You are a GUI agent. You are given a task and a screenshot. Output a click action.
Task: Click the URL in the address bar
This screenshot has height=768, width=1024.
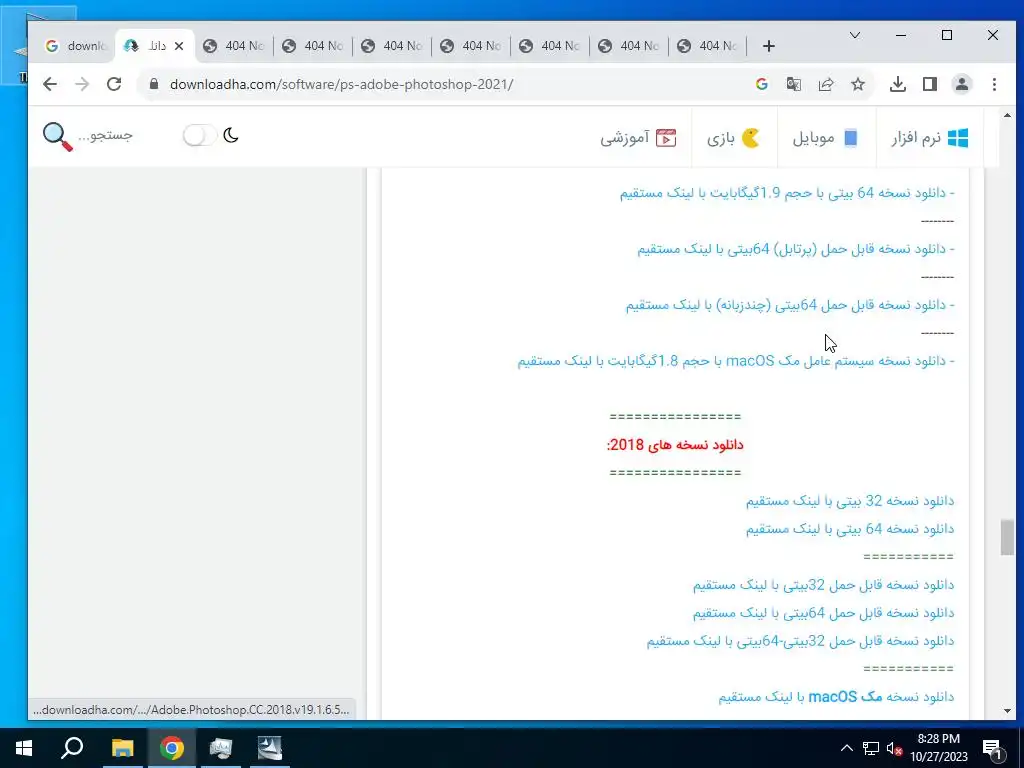coord(342,84)
